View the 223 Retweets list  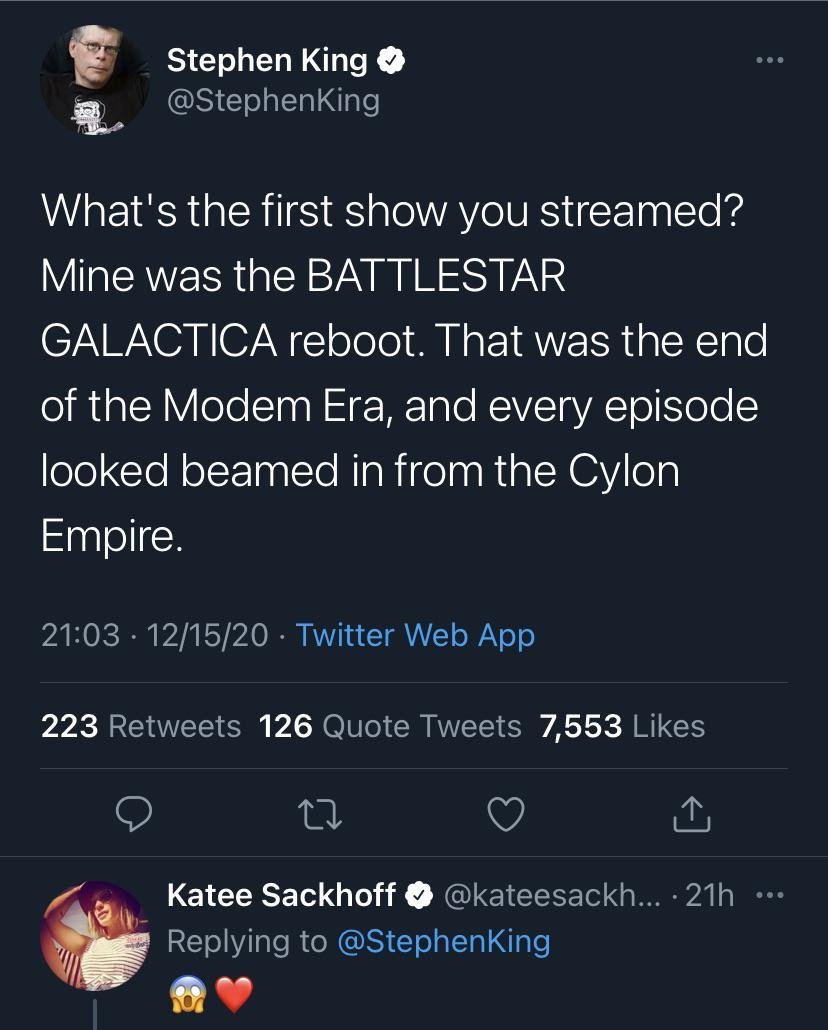coord(141,726)
